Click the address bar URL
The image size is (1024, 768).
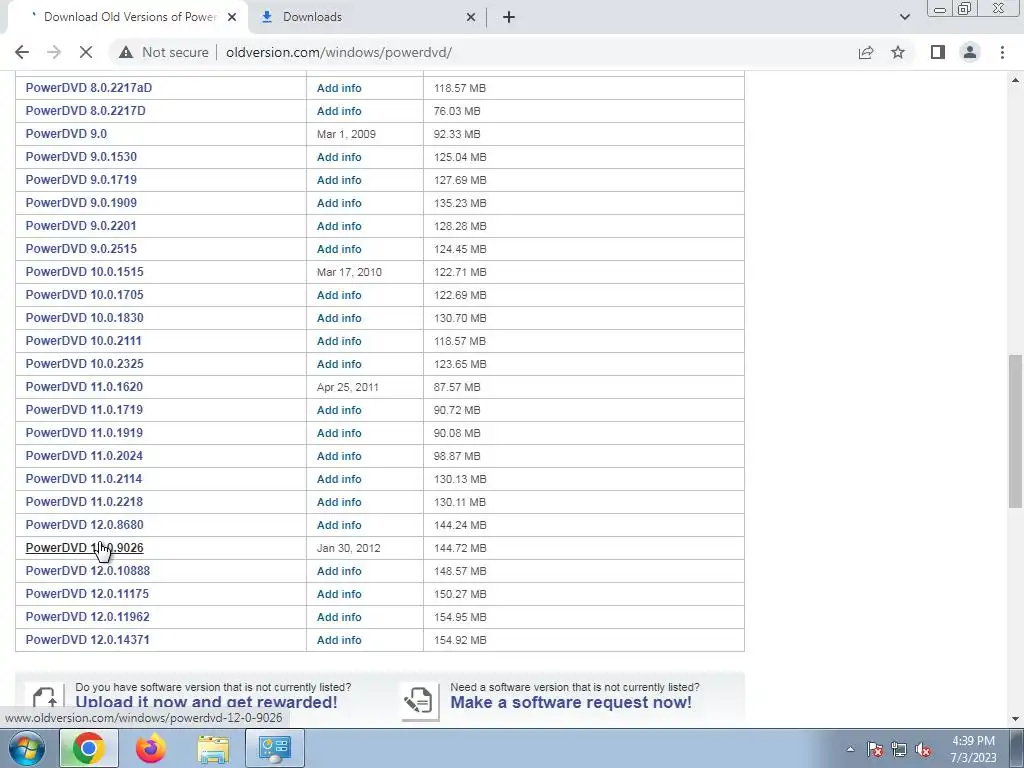pos(339,52)
